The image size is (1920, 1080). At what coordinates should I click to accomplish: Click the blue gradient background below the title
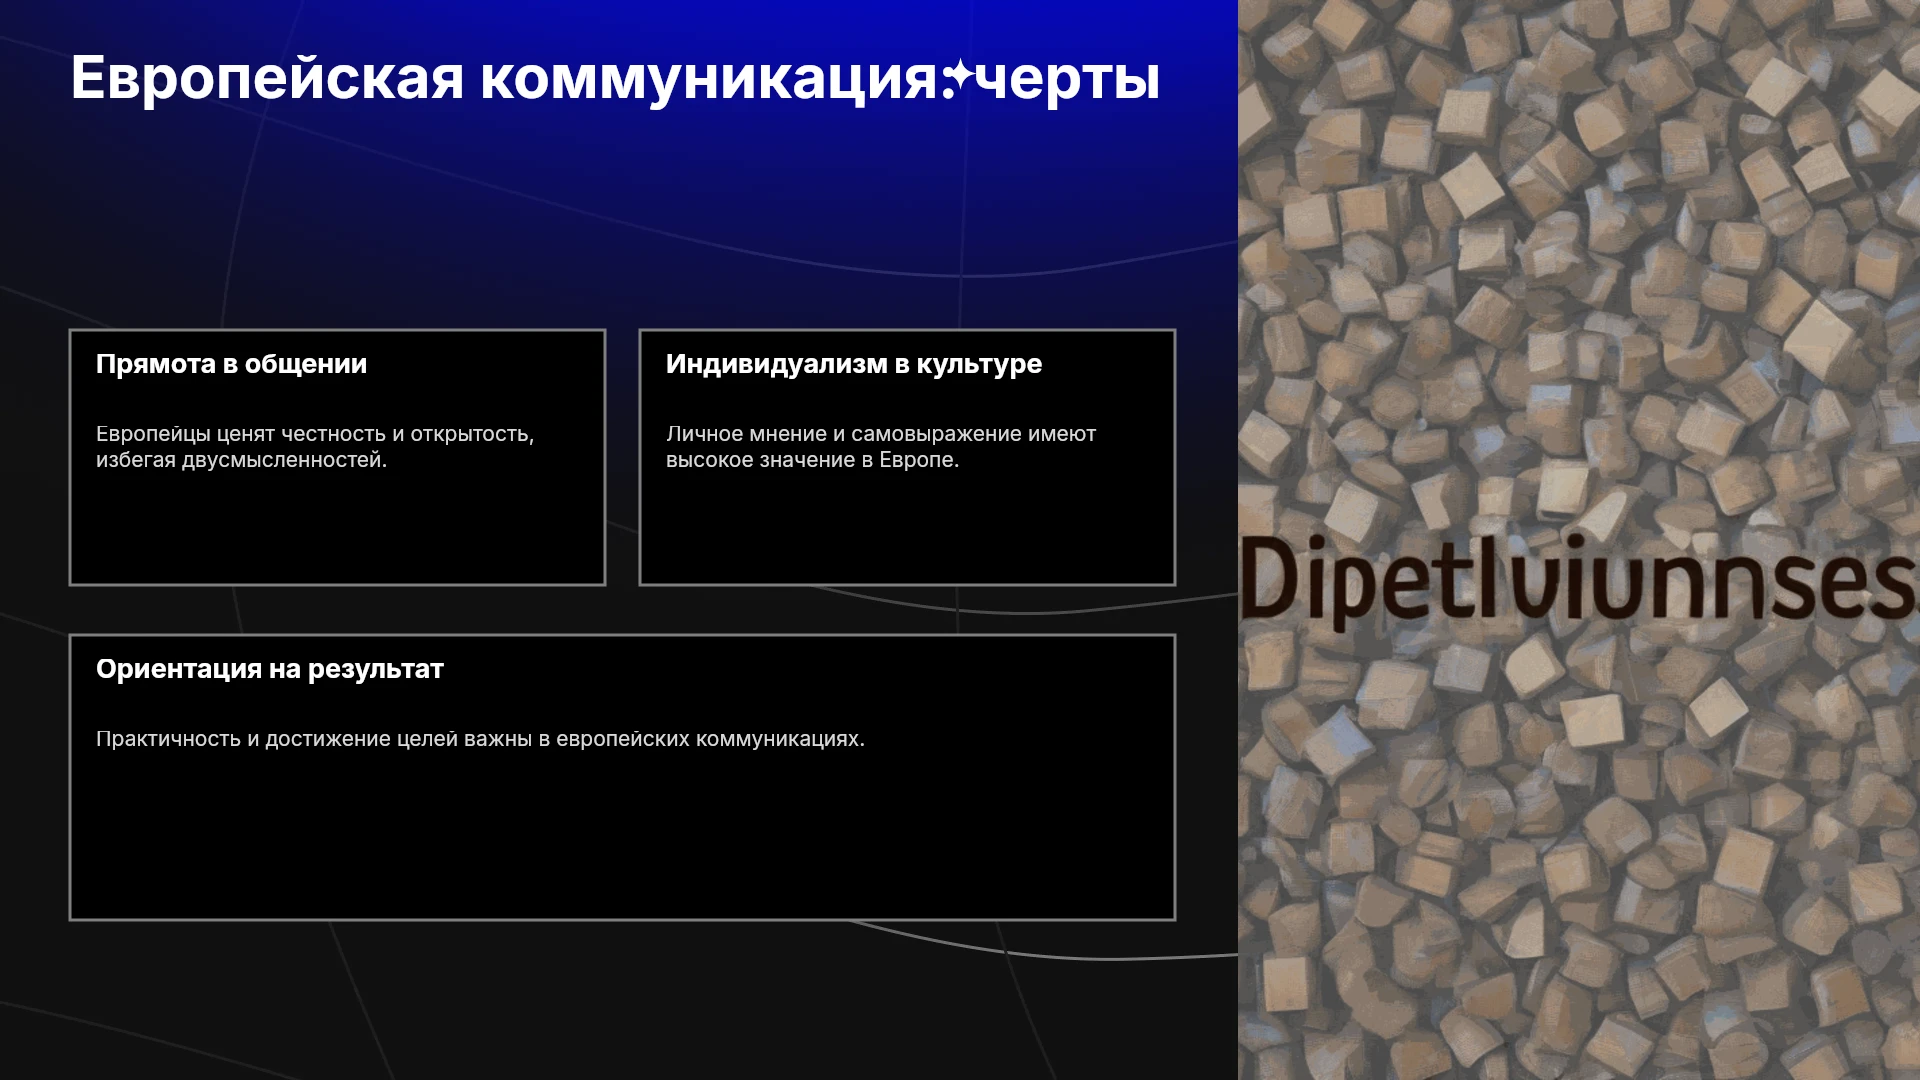point(620,200)
